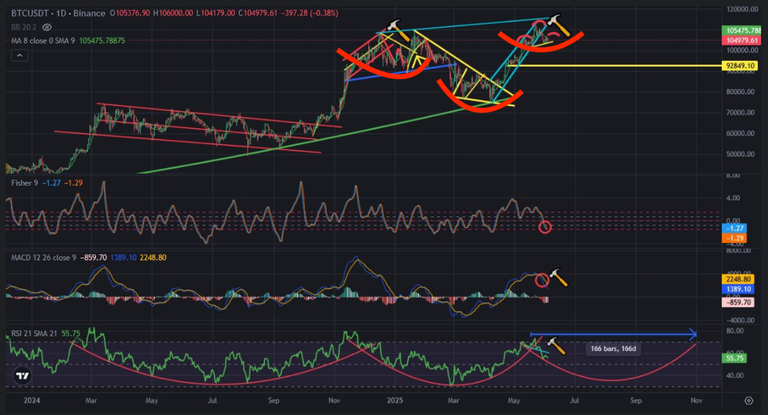The image size is (768, 415).
Task: Select the red circle on the MACD line
Action: 542,280
